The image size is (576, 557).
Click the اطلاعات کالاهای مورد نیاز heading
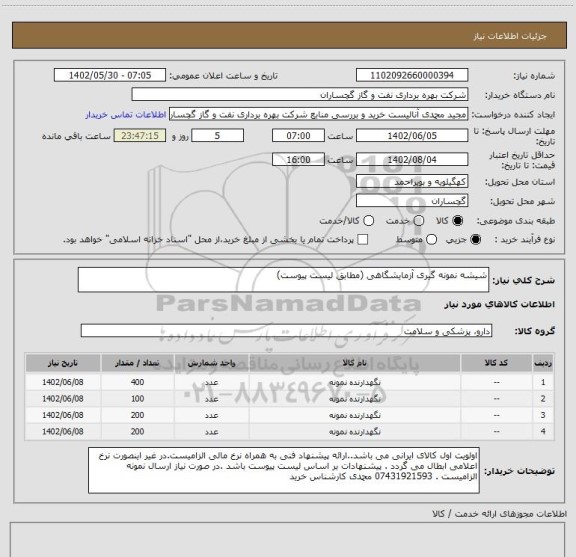500,304
